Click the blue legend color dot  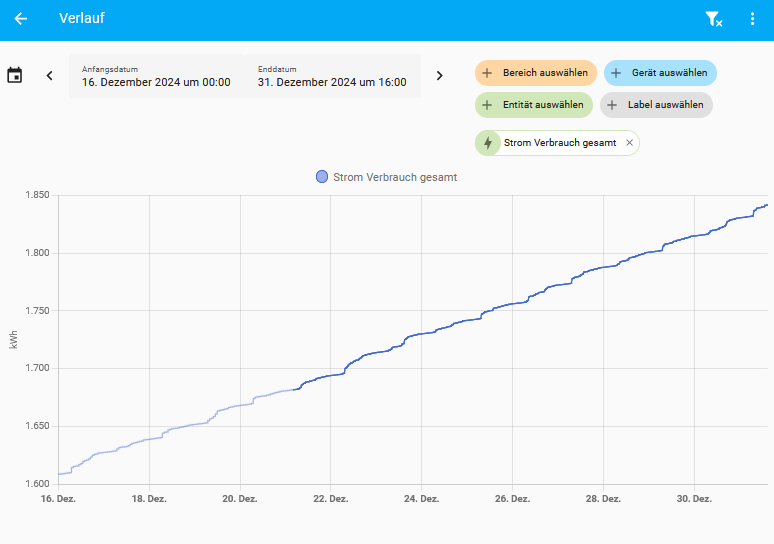322,177
